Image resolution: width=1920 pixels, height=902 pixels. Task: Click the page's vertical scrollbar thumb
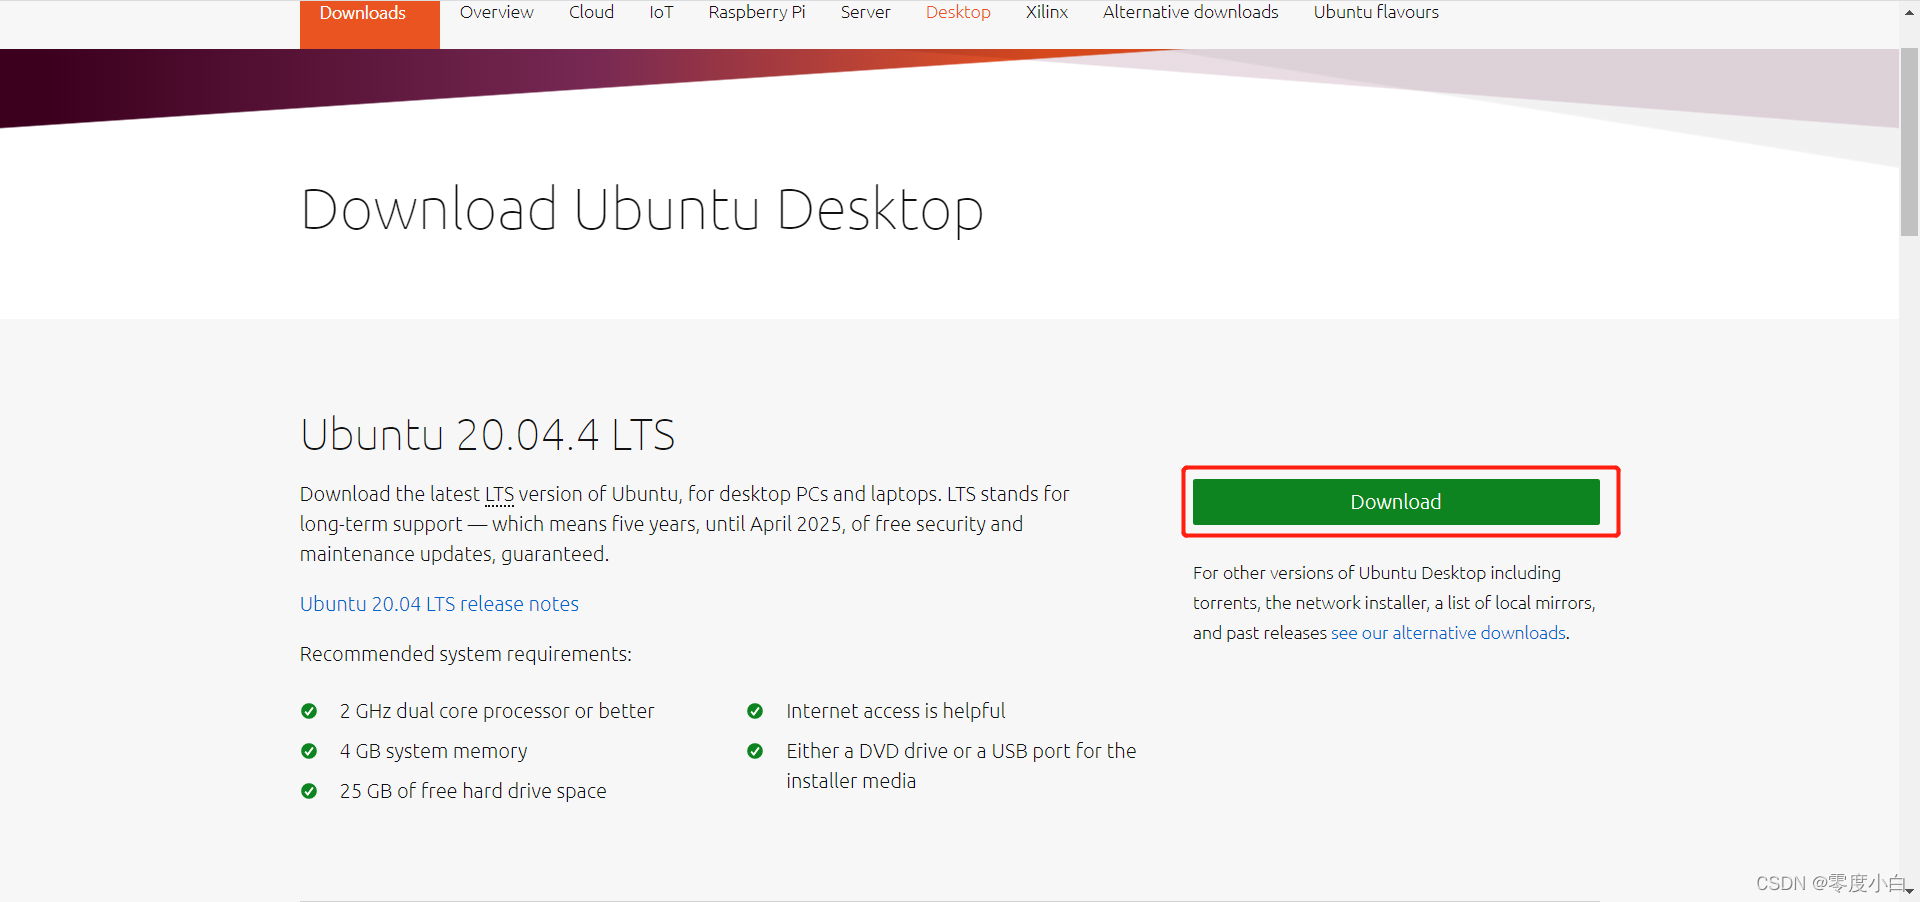[x=1909, y=140]
